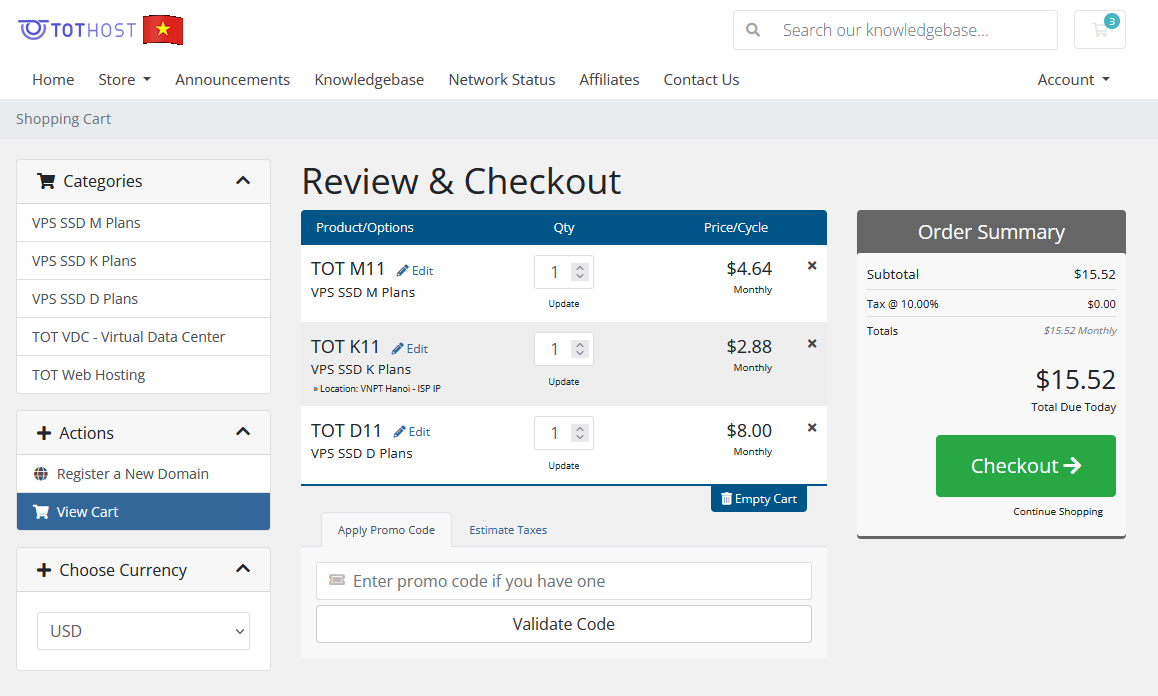Remove TOT K11 from cart

[x=812, y=344]
